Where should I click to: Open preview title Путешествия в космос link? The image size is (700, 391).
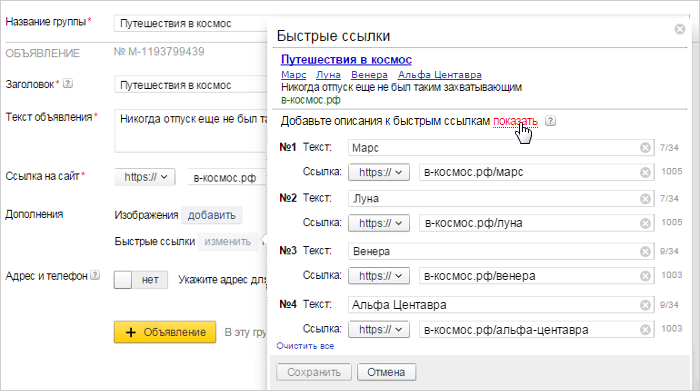click(x=346, y=59)
